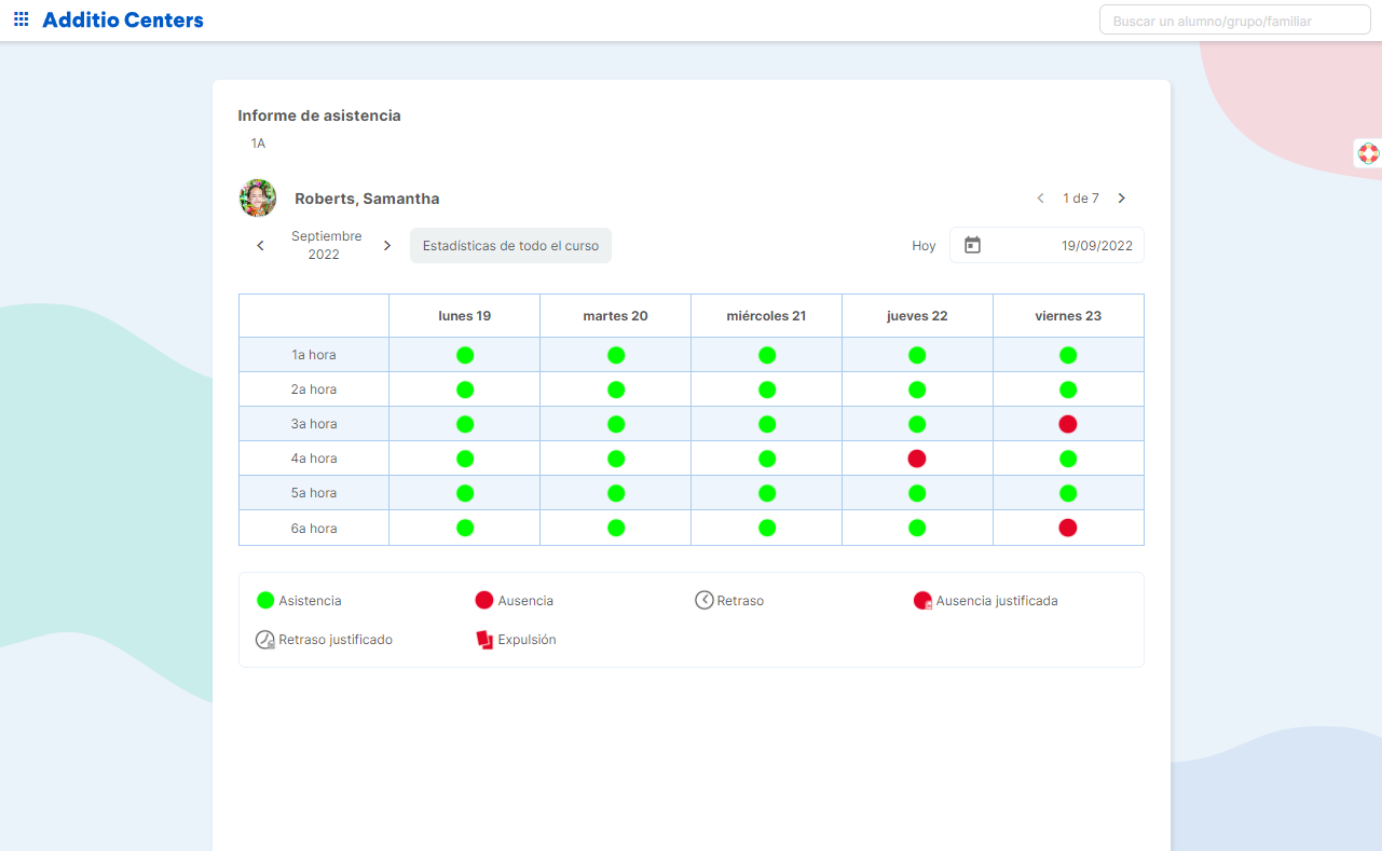Image resolution: width=1382 pixels, height=851 pixels.
Task: Click the green attendance dot on miércoles 1a hora
Action: coord(767,355)
